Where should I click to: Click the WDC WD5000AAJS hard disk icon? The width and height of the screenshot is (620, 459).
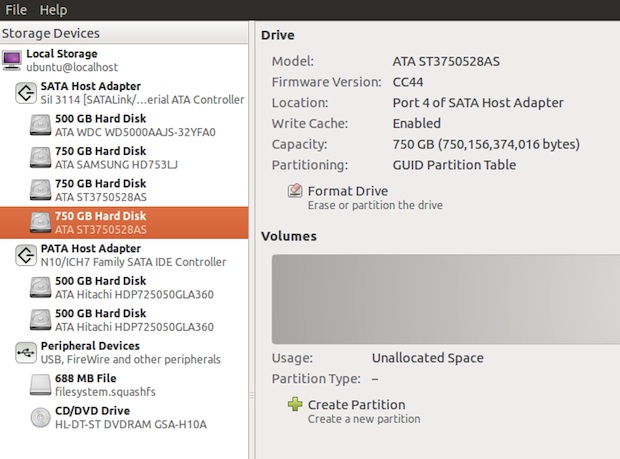click(x=41, y=125)
